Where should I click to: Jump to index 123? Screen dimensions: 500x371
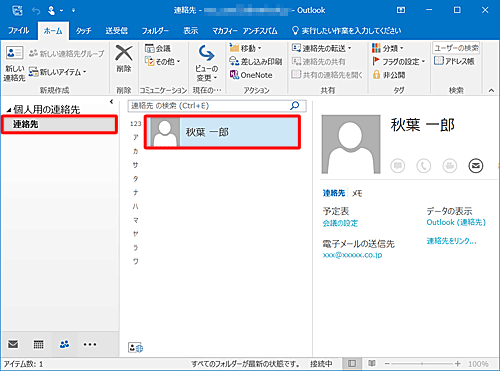(x=136, y=124)
